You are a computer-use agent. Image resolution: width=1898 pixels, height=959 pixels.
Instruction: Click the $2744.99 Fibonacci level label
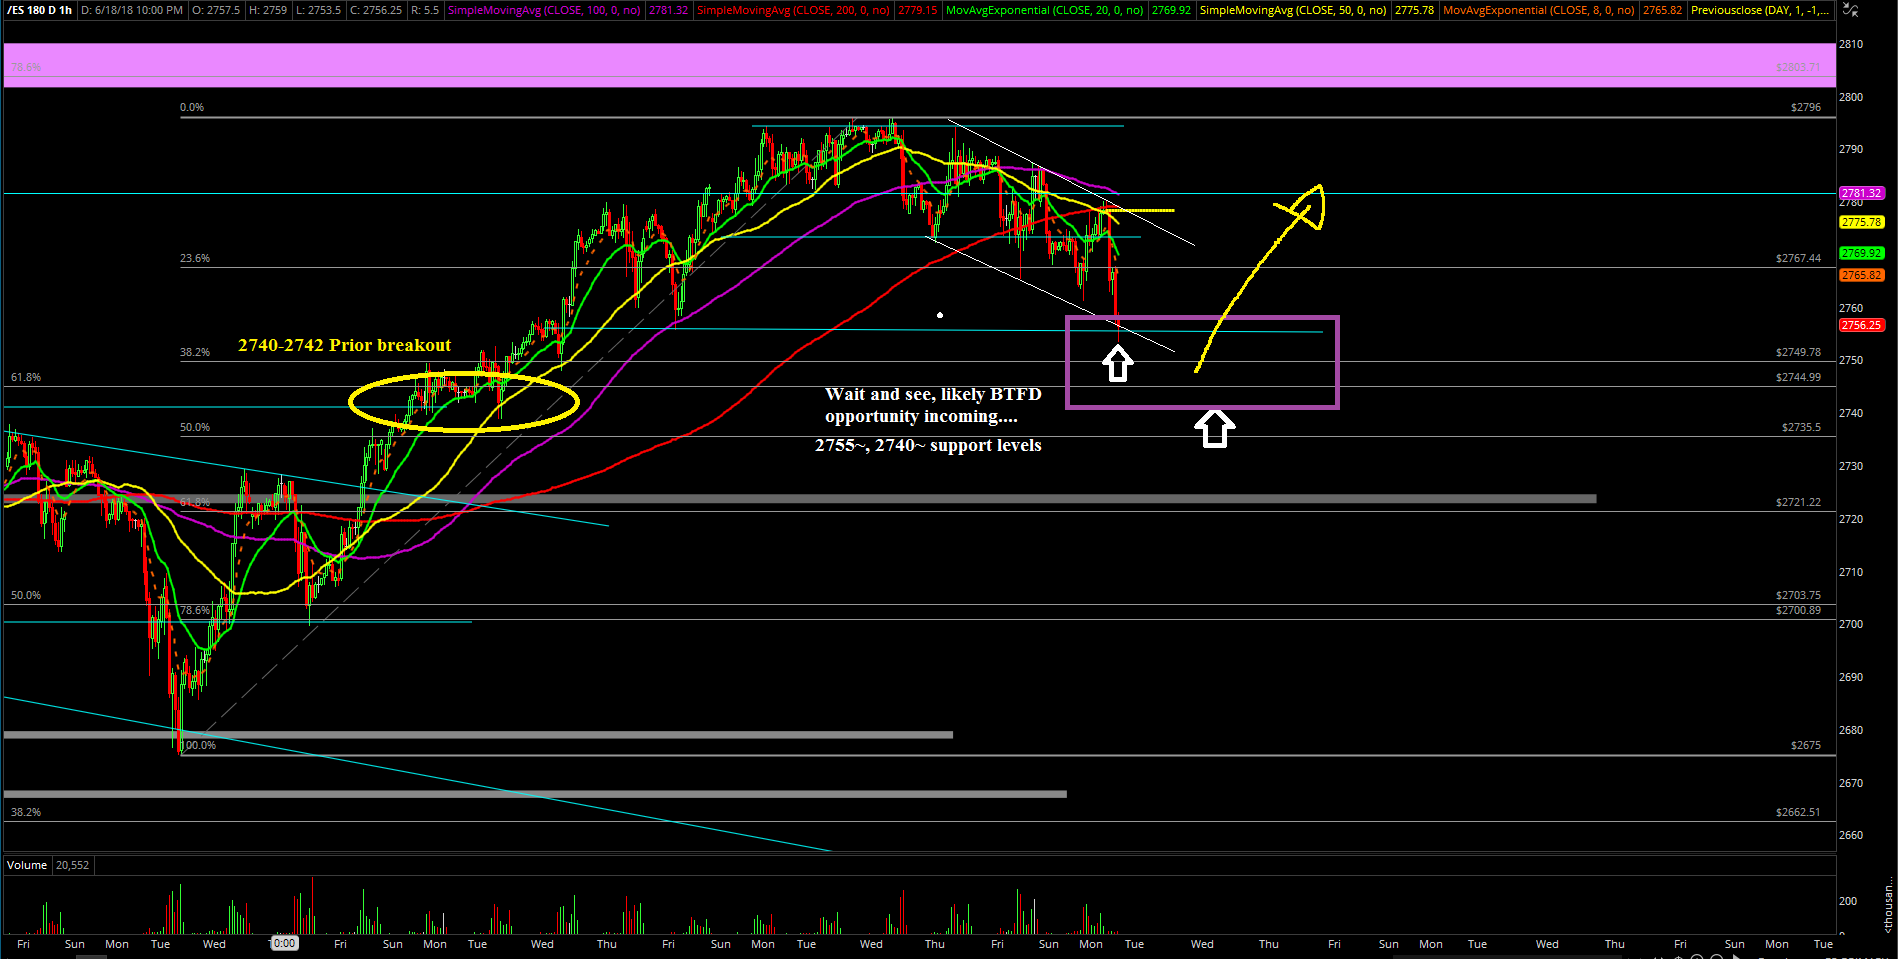pyautogui.click(x=1798, y=377)
